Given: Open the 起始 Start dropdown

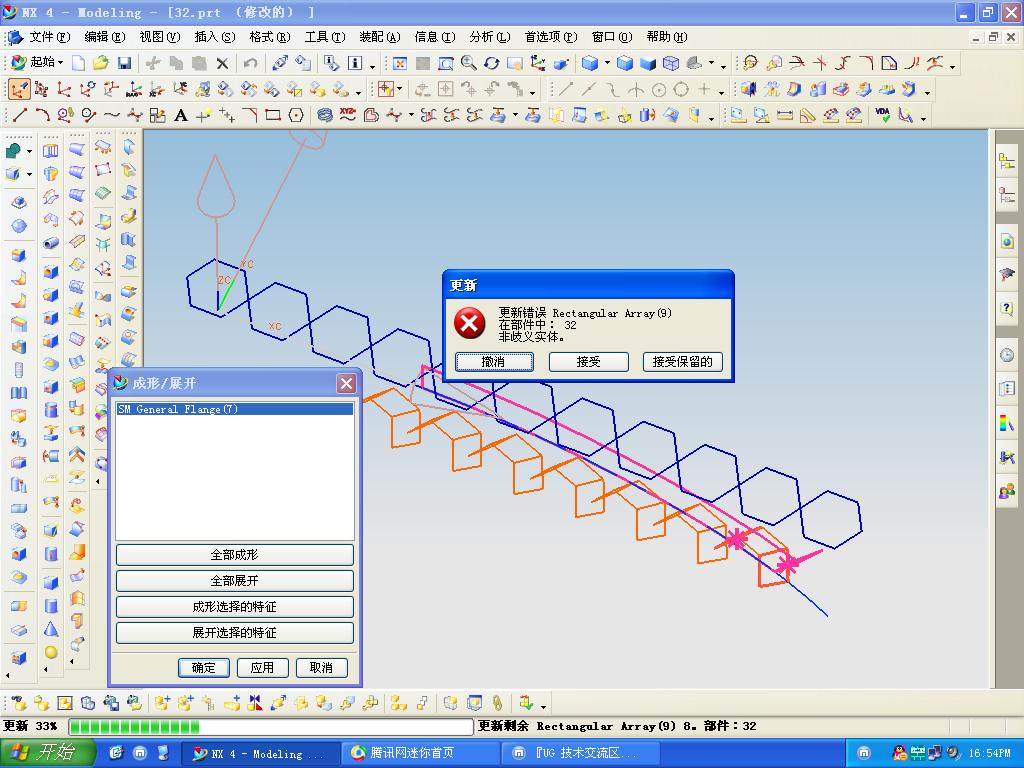Looking at the screenshot, I should pos(37,62).
